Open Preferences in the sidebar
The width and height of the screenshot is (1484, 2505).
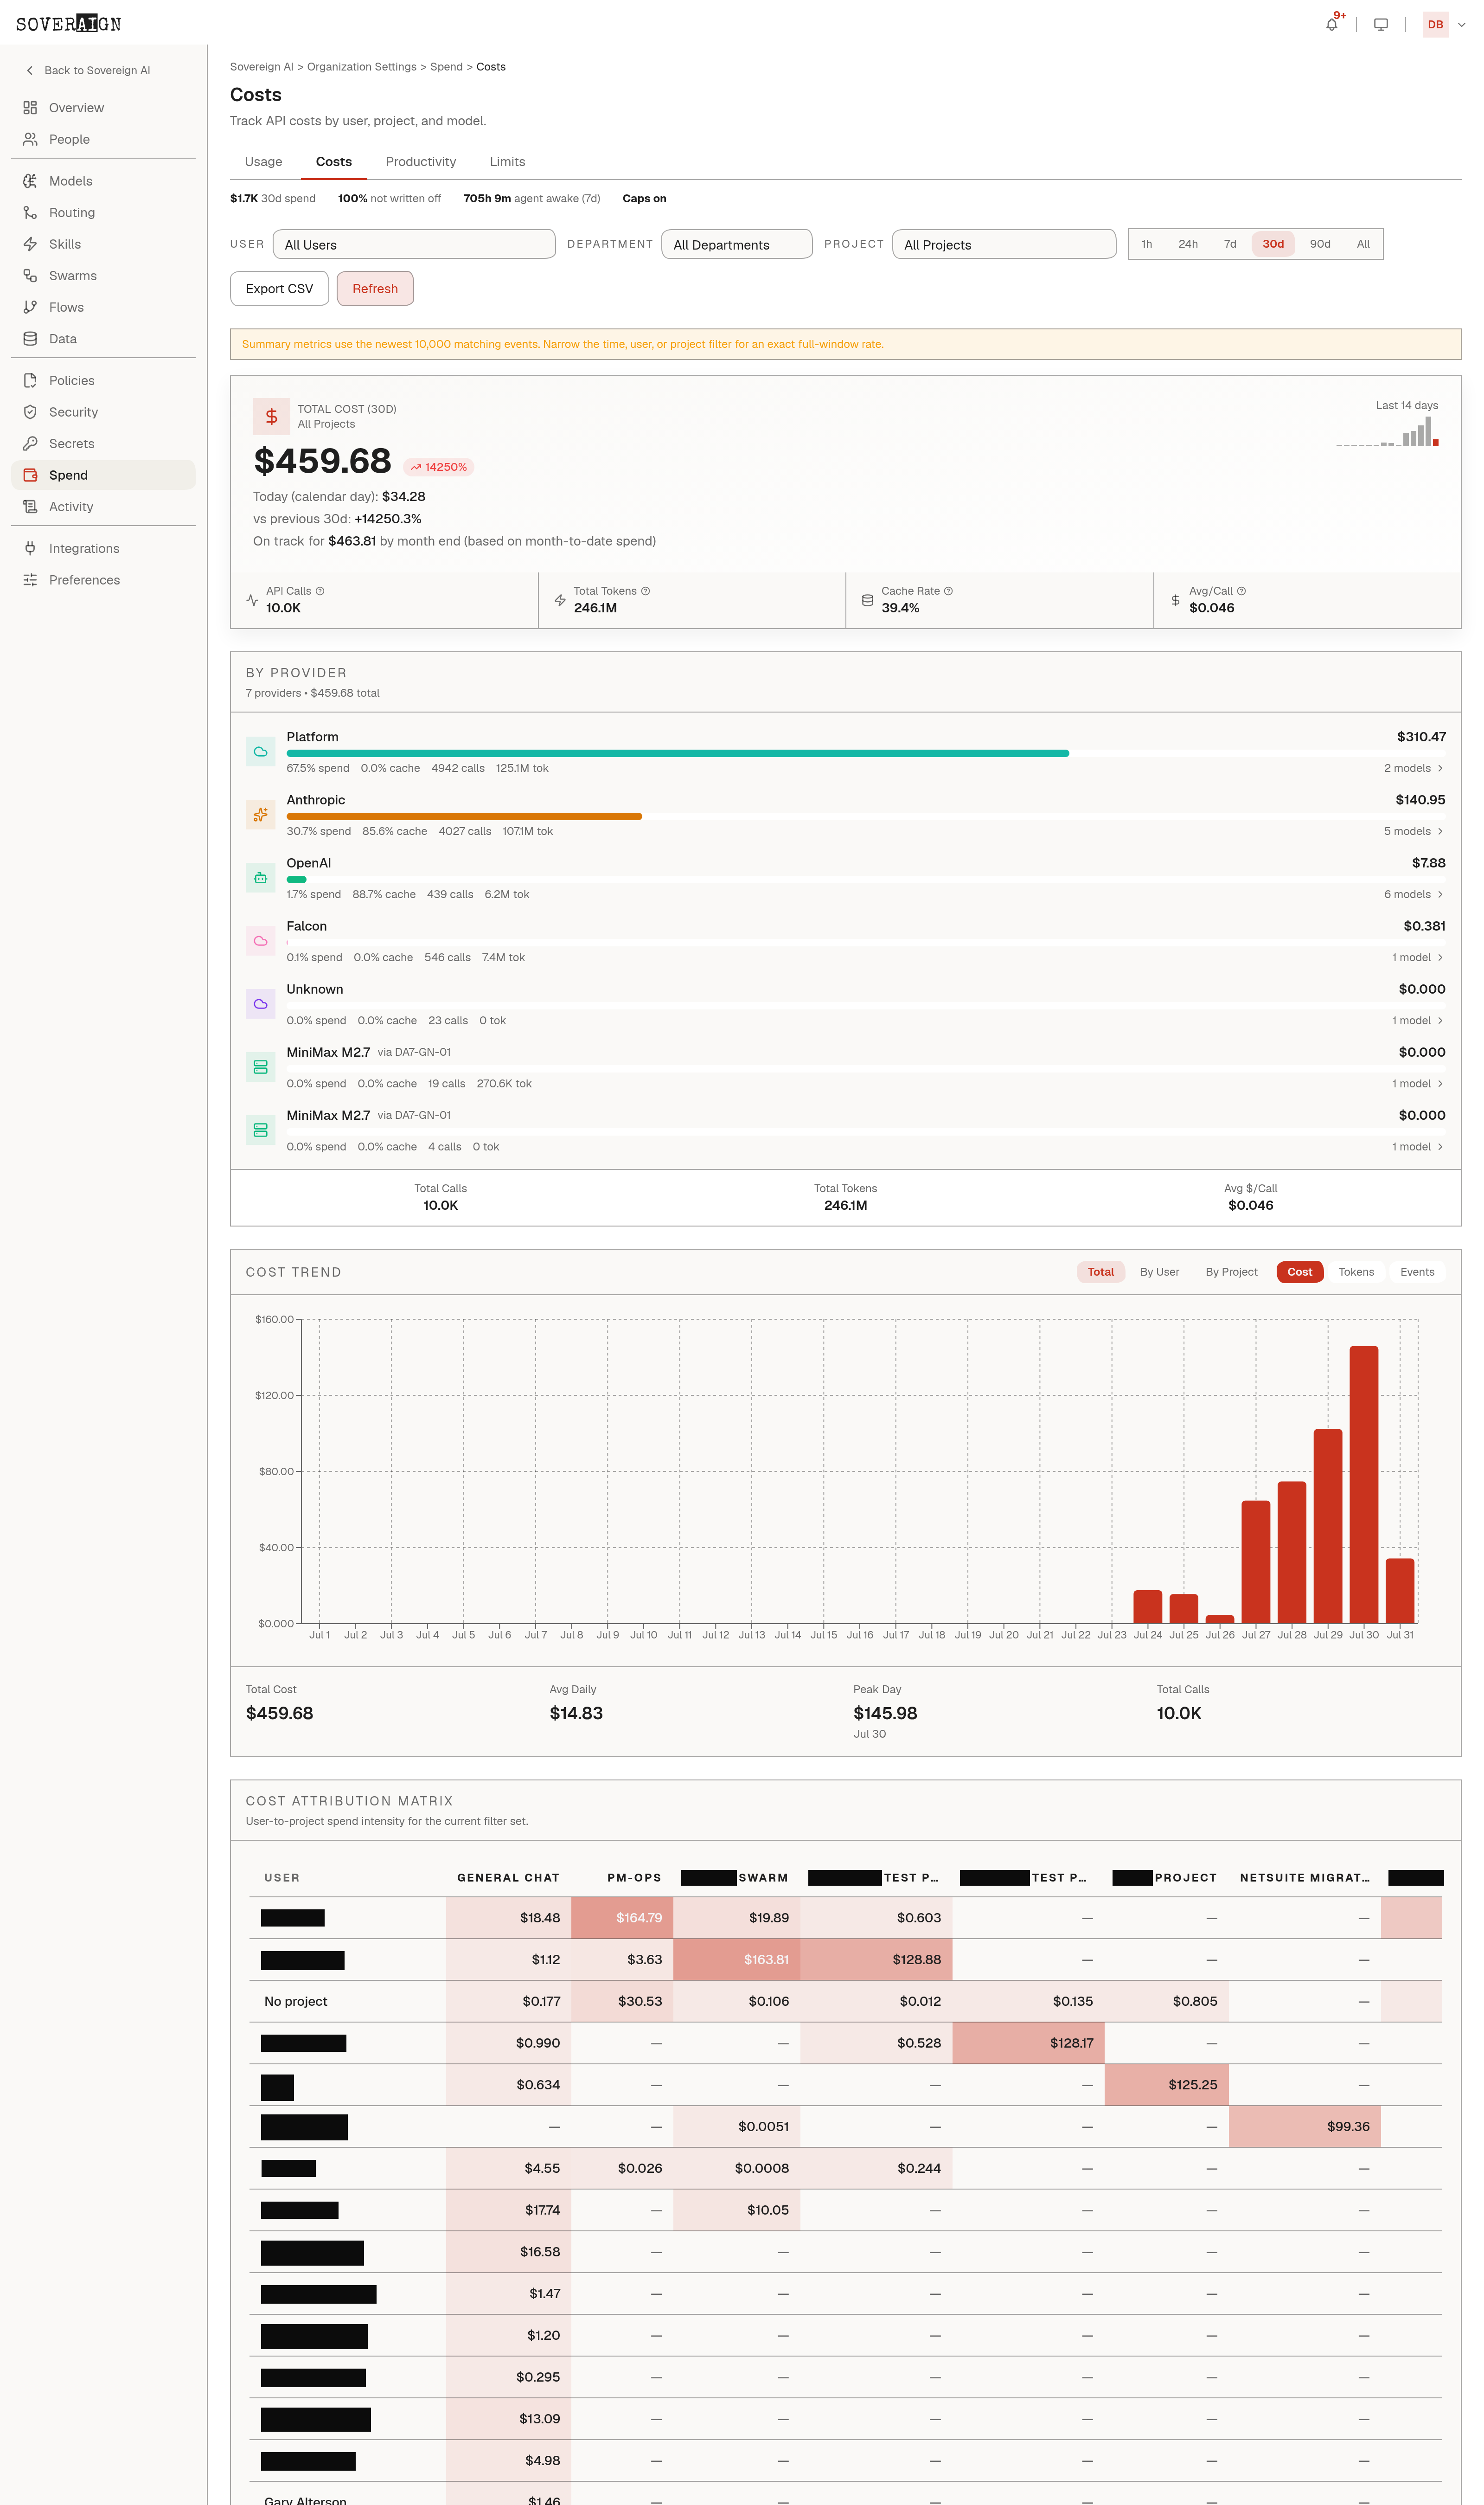pos(103,580)
